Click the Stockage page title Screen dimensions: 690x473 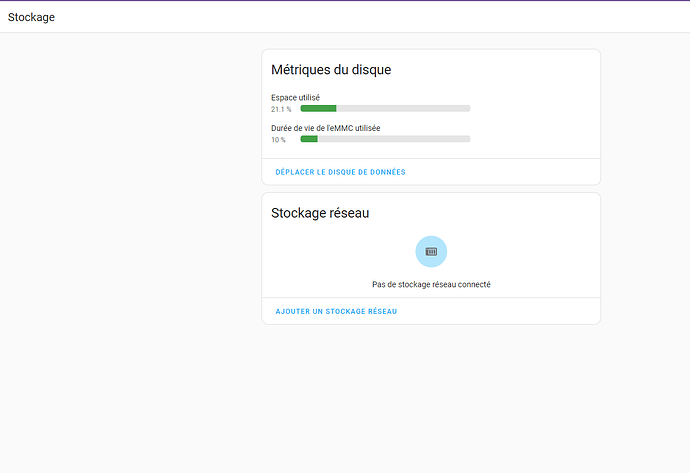31,17
